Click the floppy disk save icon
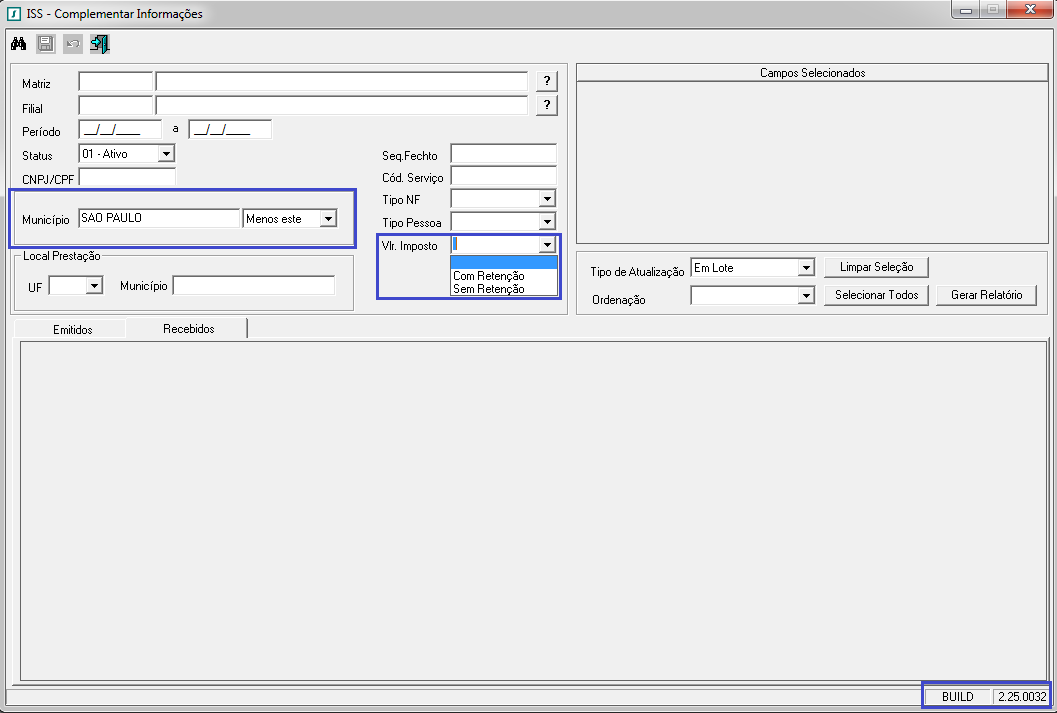Viewport: 1057px width, 713px height. coord(45,44)
